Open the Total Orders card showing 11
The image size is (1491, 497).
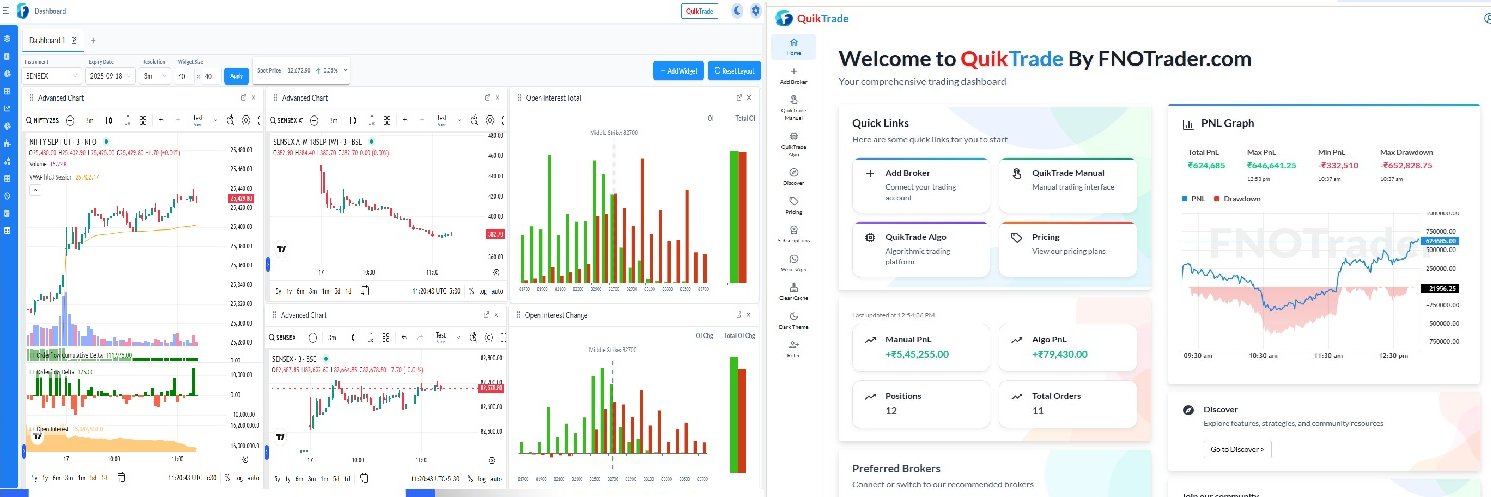point(1067,403)
